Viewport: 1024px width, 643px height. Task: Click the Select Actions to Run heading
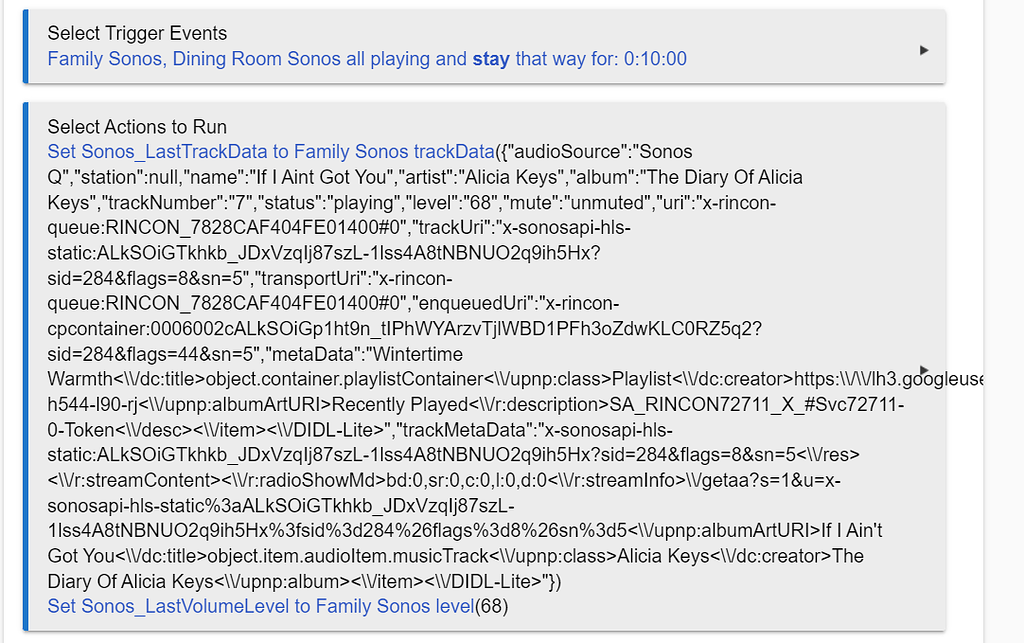[x=137, y=127]
